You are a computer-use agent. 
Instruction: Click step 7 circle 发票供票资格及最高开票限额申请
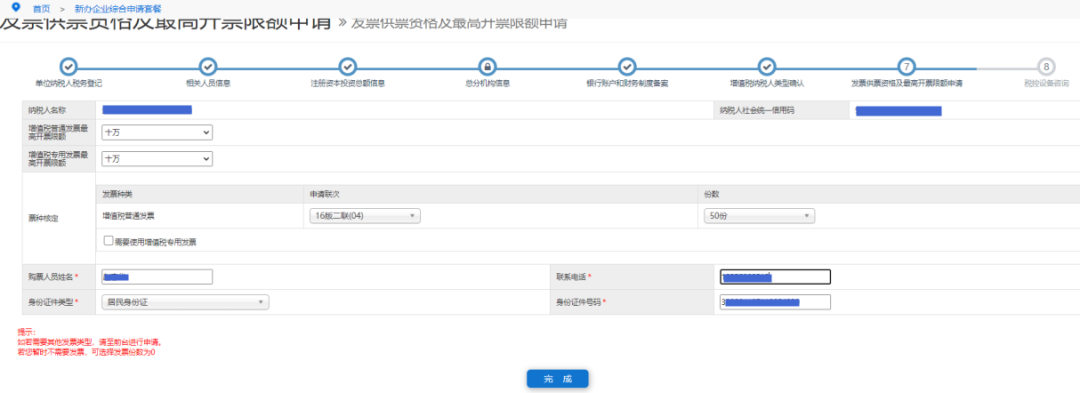click(906, 67)
